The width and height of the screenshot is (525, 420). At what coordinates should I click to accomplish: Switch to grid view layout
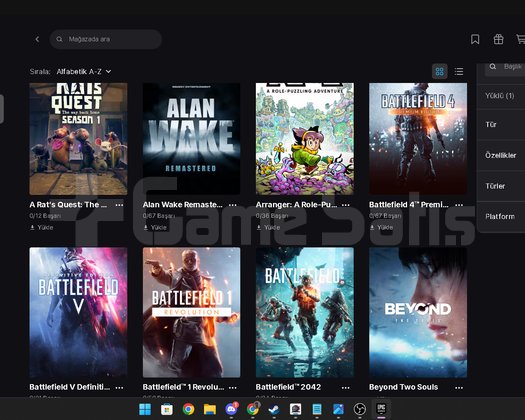[439, 71]
